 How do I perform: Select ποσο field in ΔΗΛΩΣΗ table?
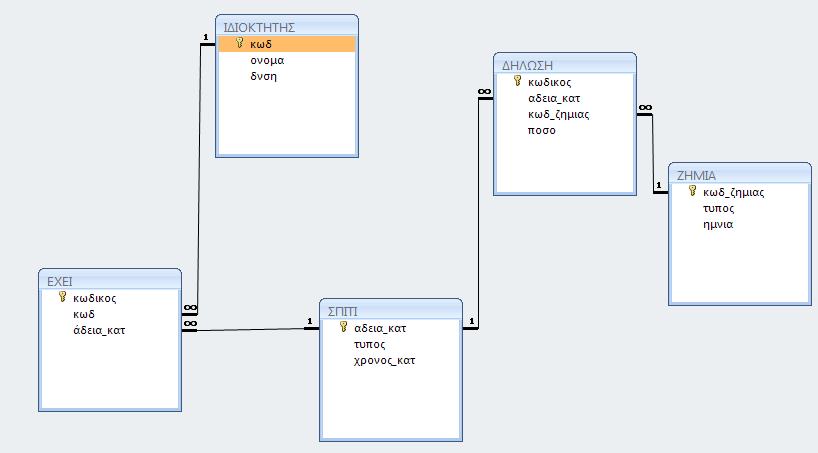pyautogui.click(x=565, y=130)
